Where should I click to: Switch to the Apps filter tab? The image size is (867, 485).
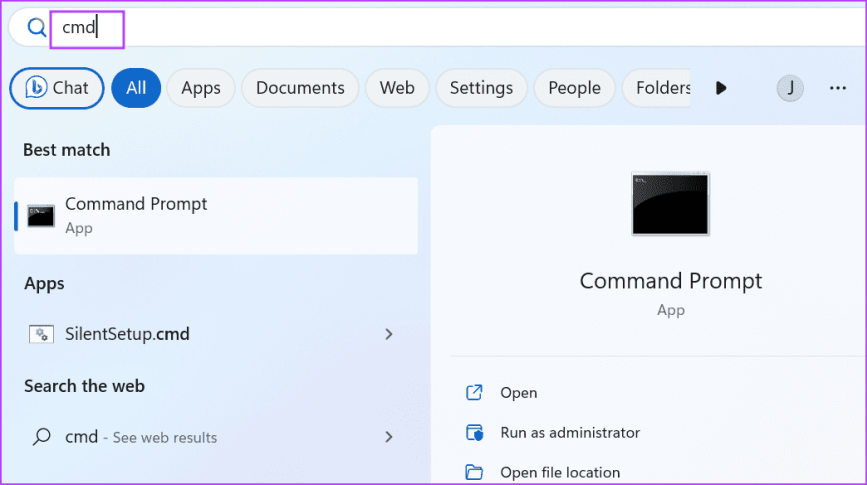tap(200, 88)
